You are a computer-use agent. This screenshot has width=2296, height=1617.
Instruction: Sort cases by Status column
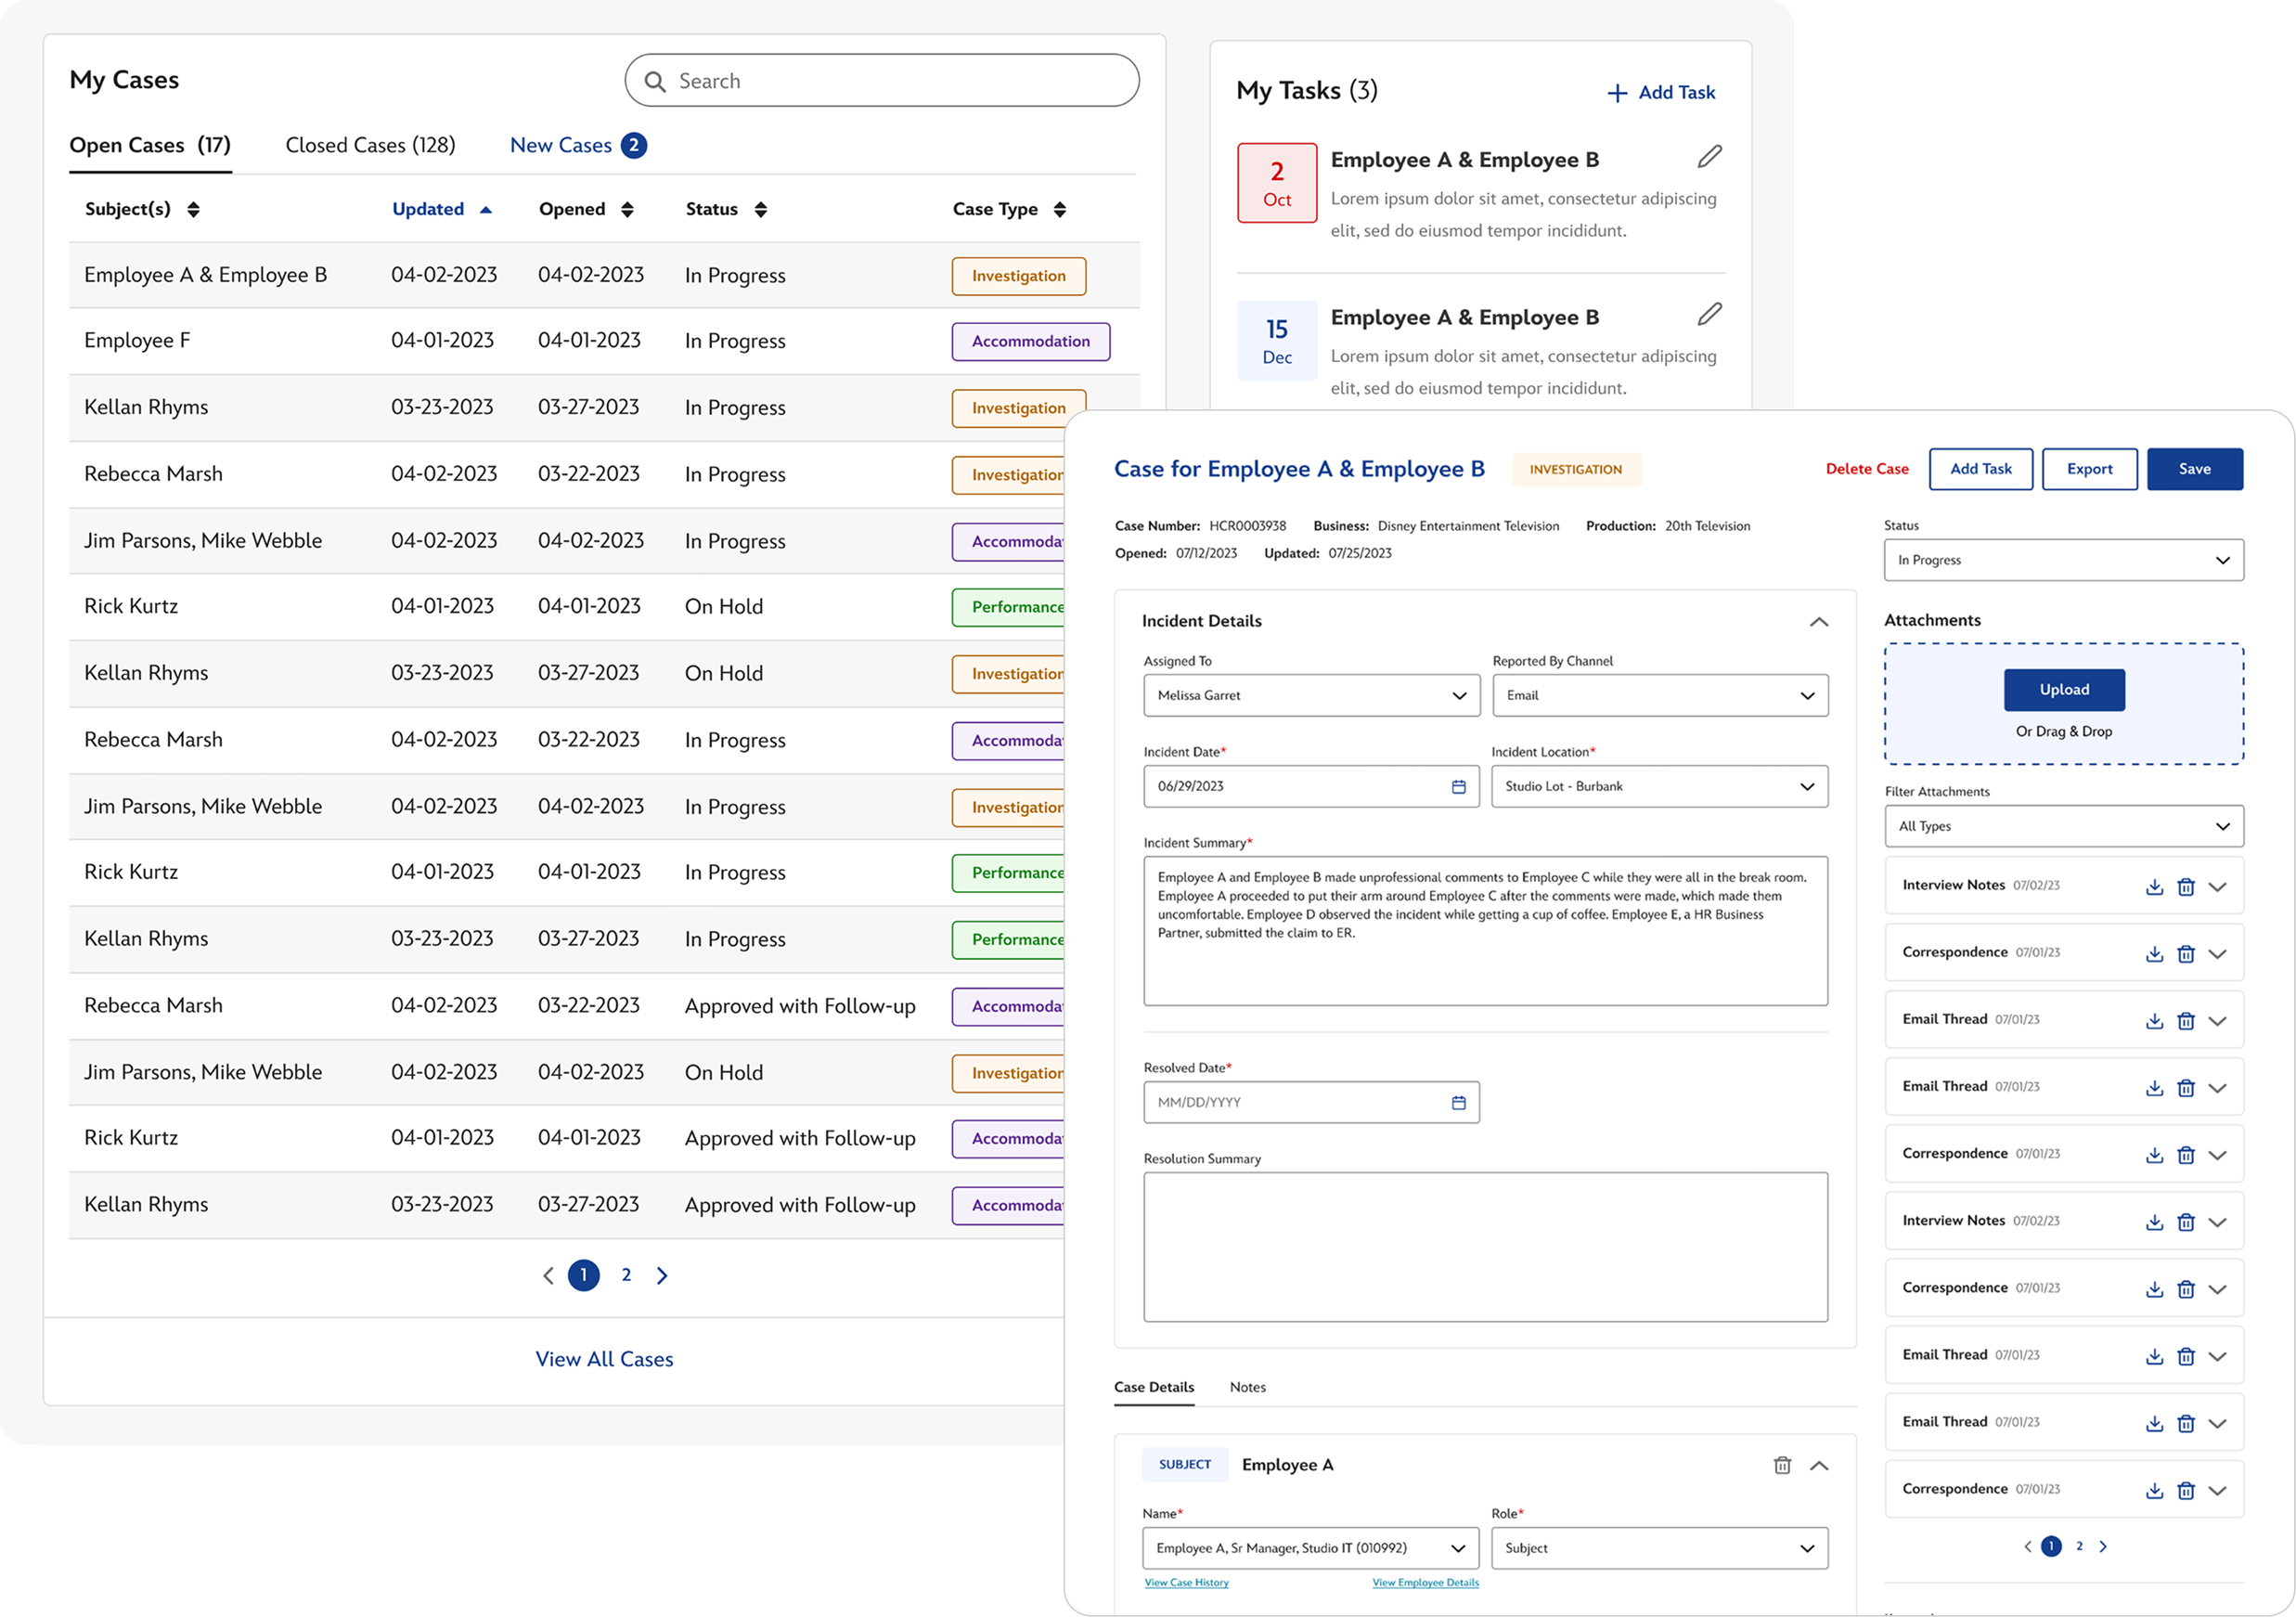click(x=760, y=209)
